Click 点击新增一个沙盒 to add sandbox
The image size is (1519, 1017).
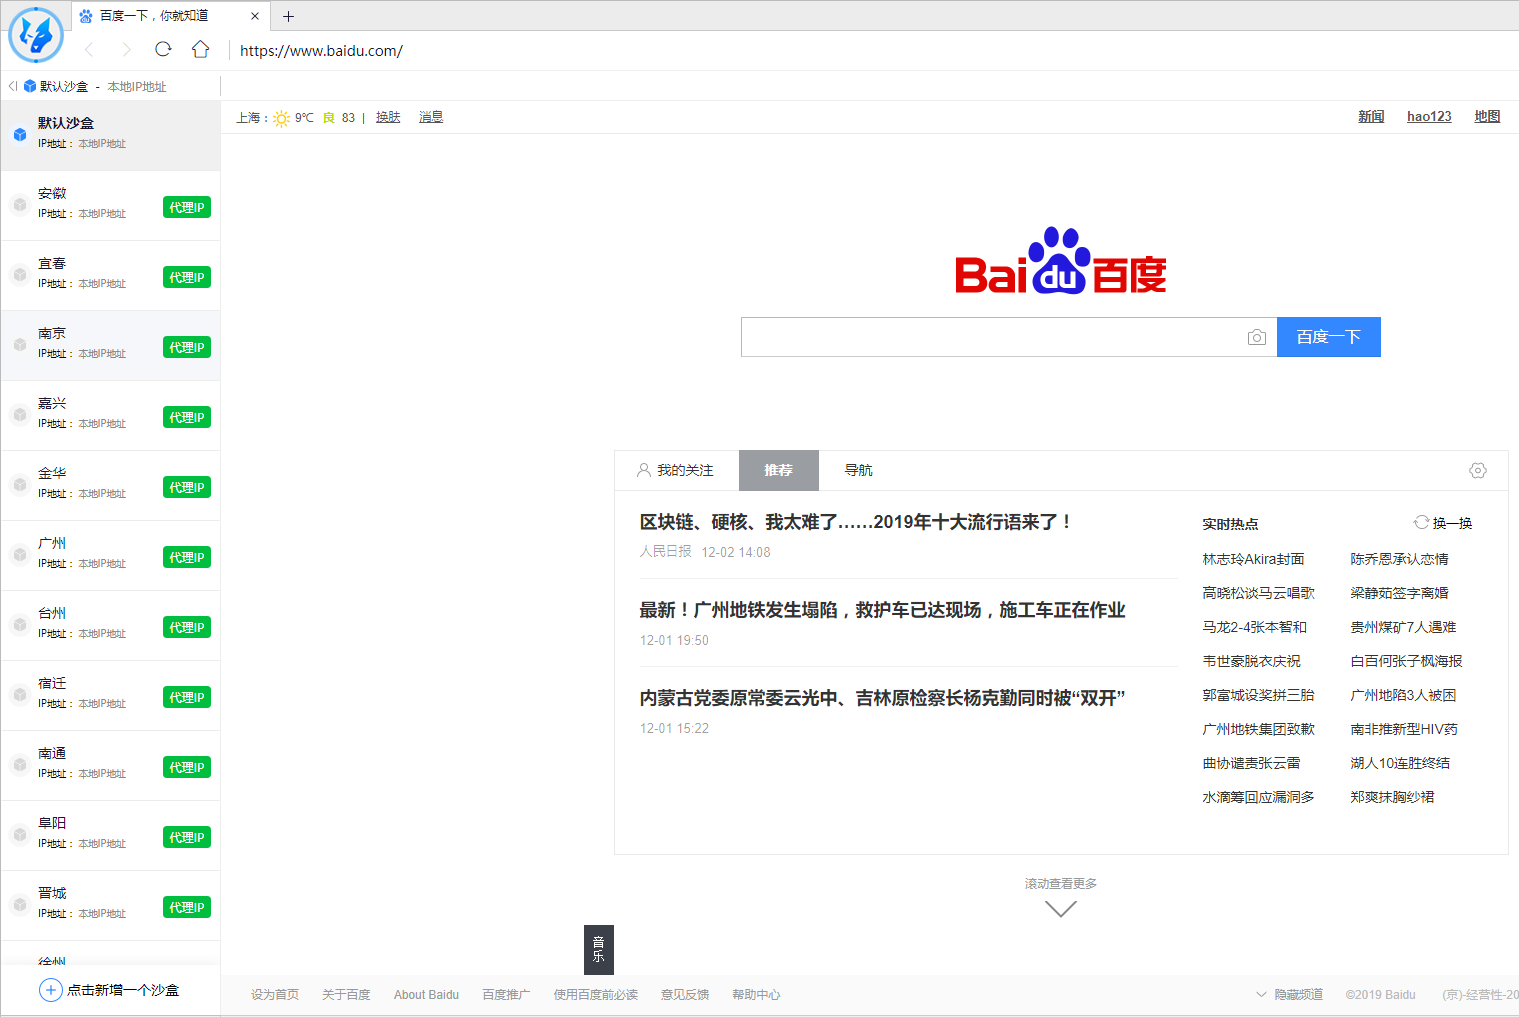tap(123, 990)
